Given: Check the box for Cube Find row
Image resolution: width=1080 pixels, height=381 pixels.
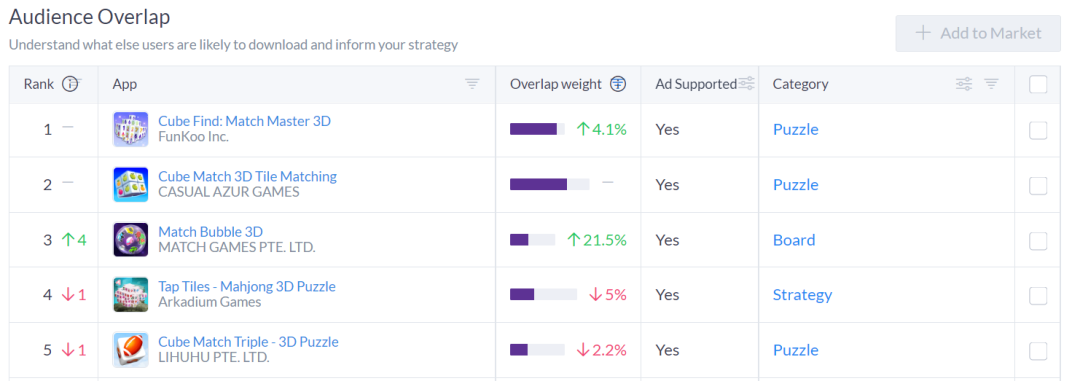Looking at the screenshot, I should (1038, 130).
